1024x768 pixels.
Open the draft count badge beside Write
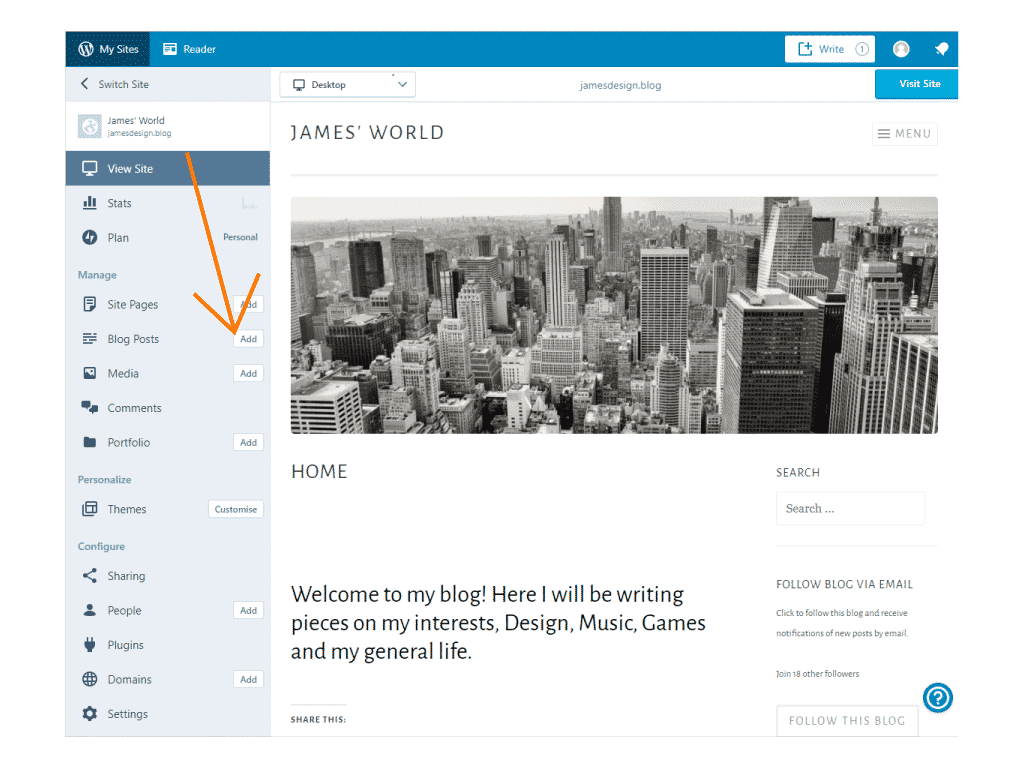862,49
